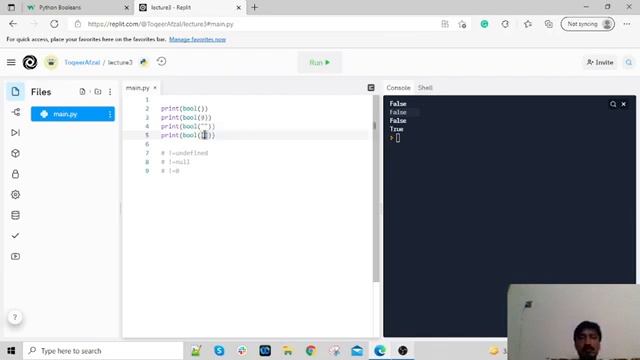Click ToqeerAfzal breadcrumb link
Screen dimensions: 640x360
82,62
